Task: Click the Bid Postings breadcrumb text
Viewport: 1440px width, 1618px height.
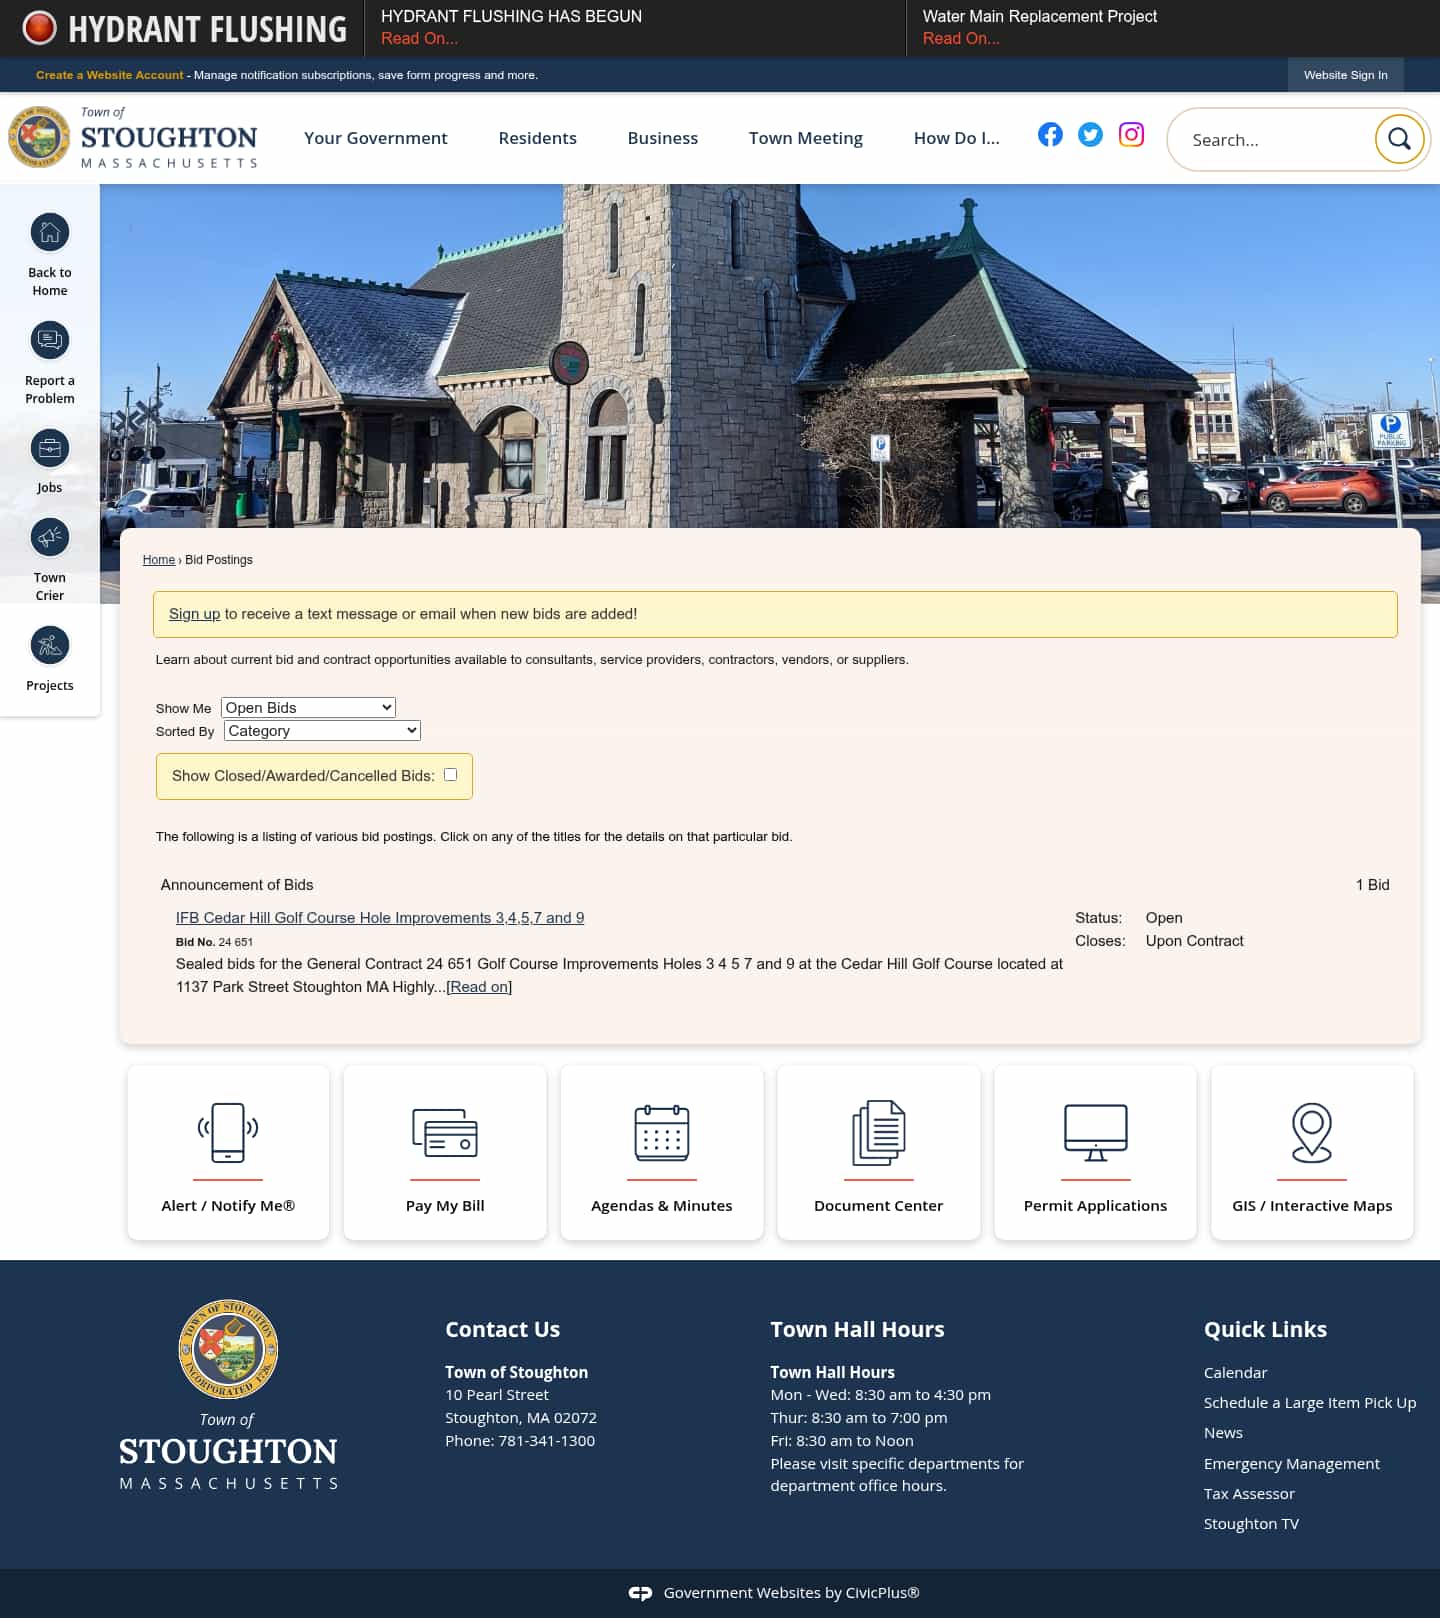Action: [219, 560]
